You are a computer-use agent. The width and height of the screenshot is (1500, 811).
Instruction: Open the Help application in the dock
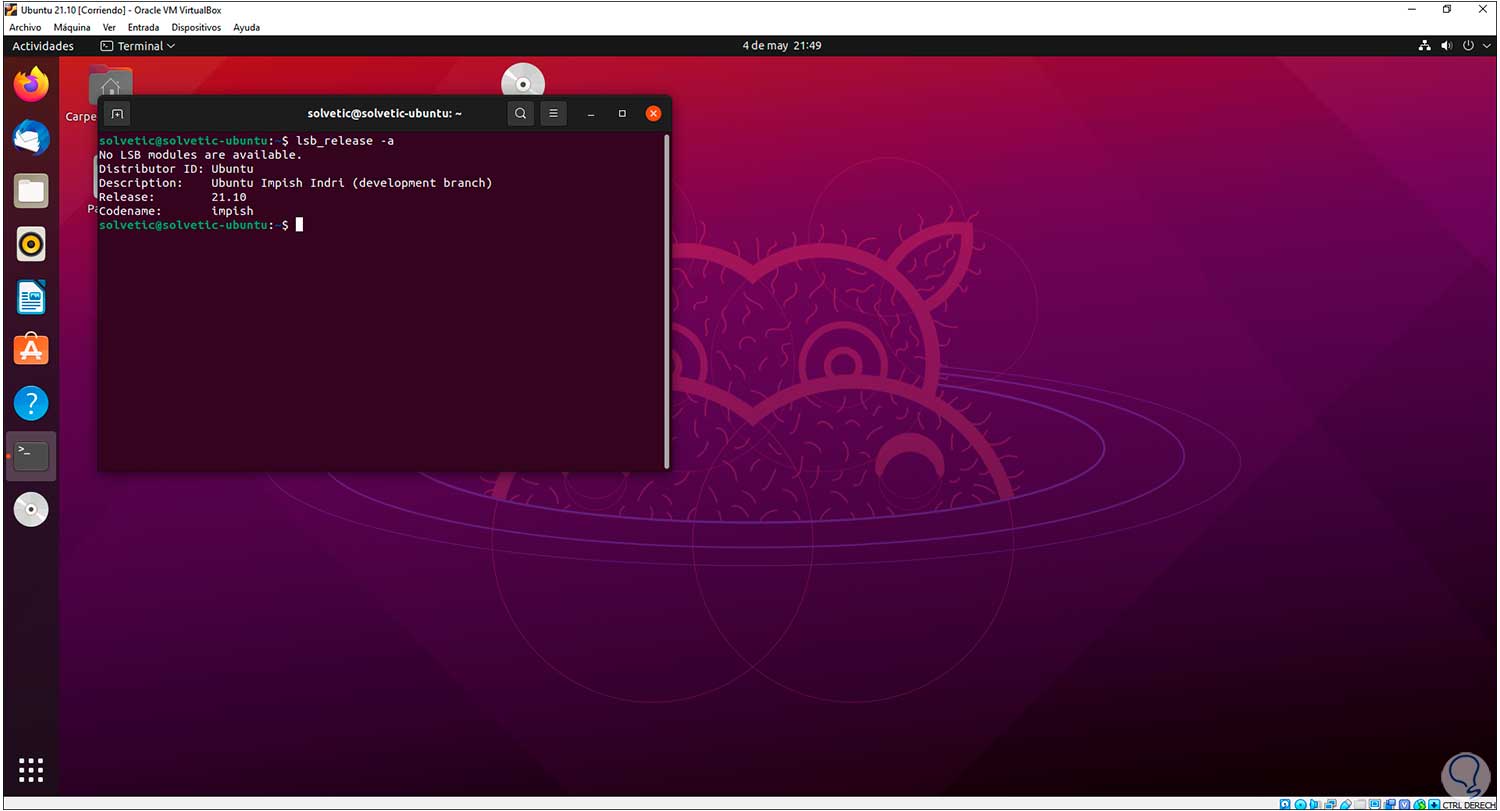pos(30,402)
